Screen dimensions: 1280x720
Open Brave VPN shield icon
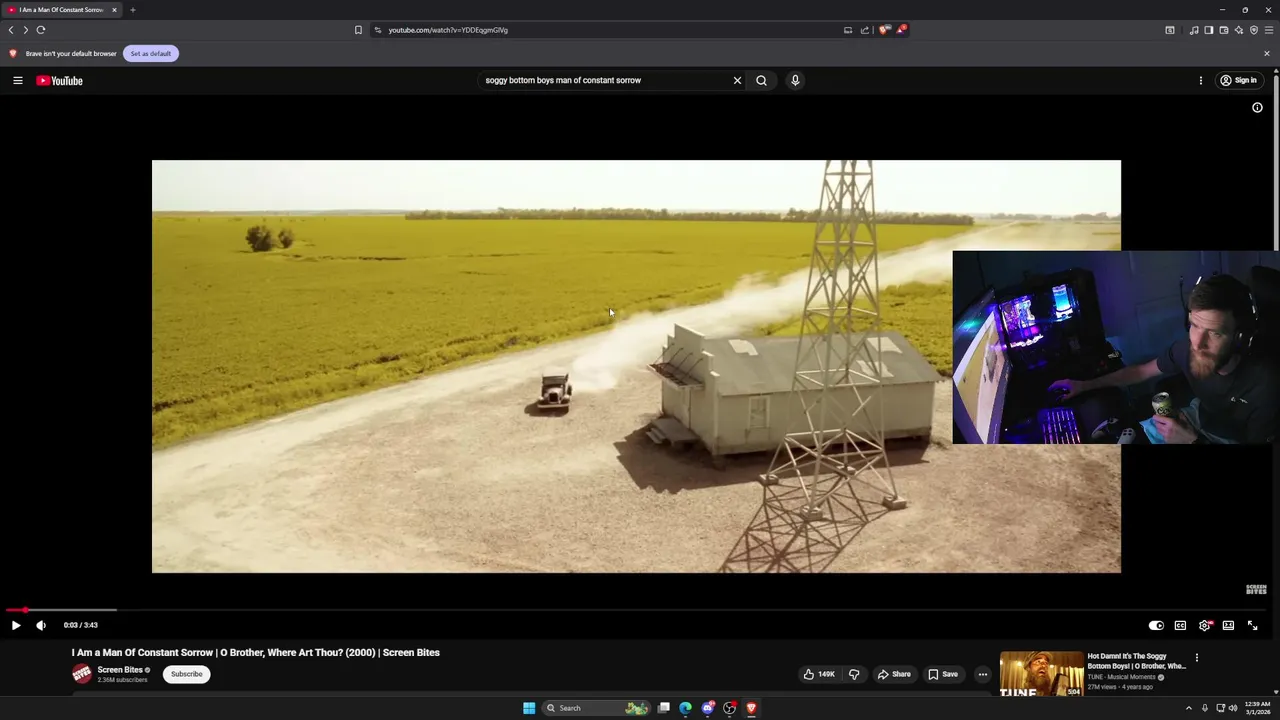pyautogui.click(x=1253, y=30)
